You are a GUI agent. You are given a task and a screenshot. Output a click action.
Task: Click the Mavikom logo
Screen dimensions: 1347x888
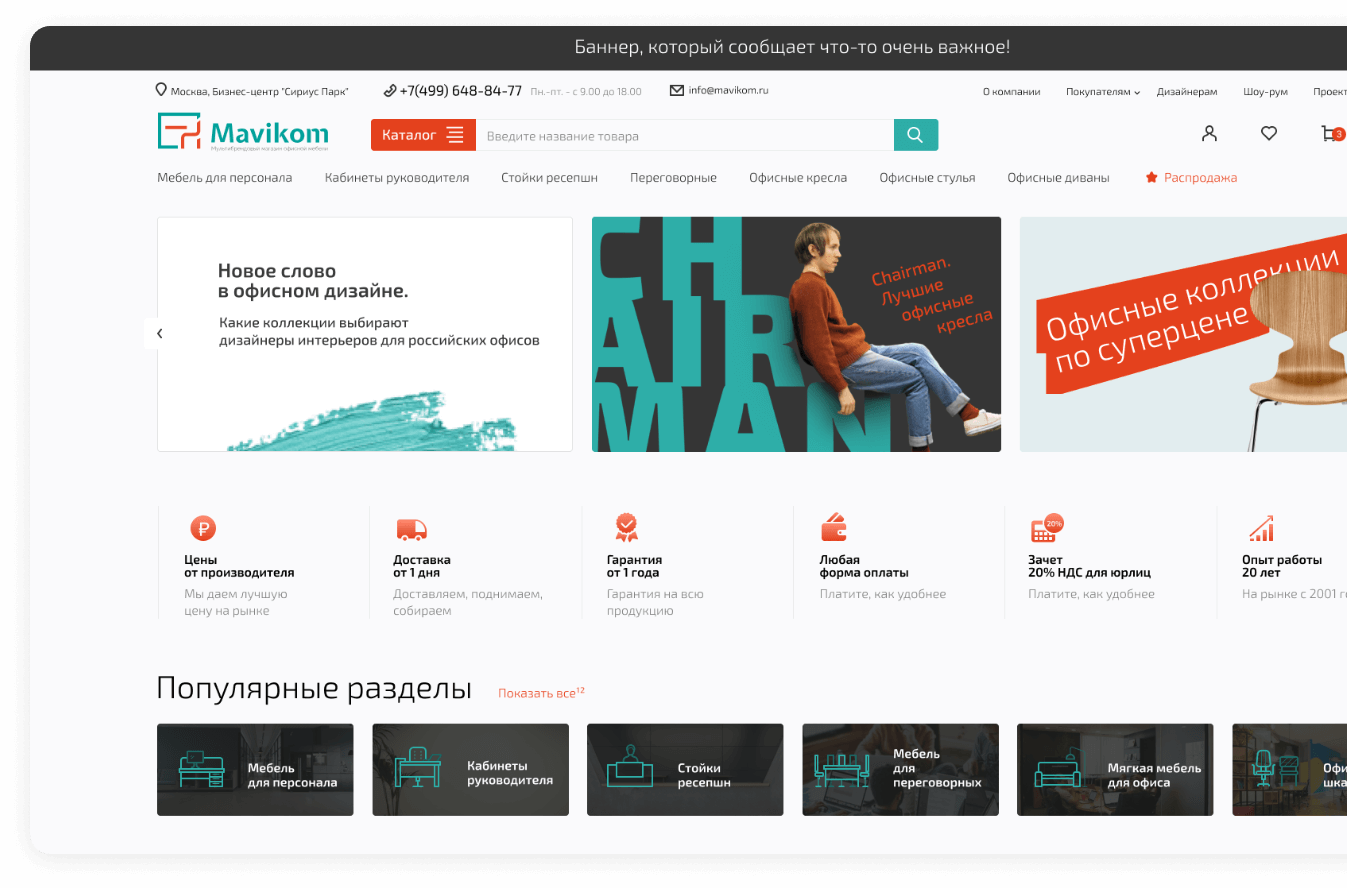pyautogui.click(x=243, y=133)
